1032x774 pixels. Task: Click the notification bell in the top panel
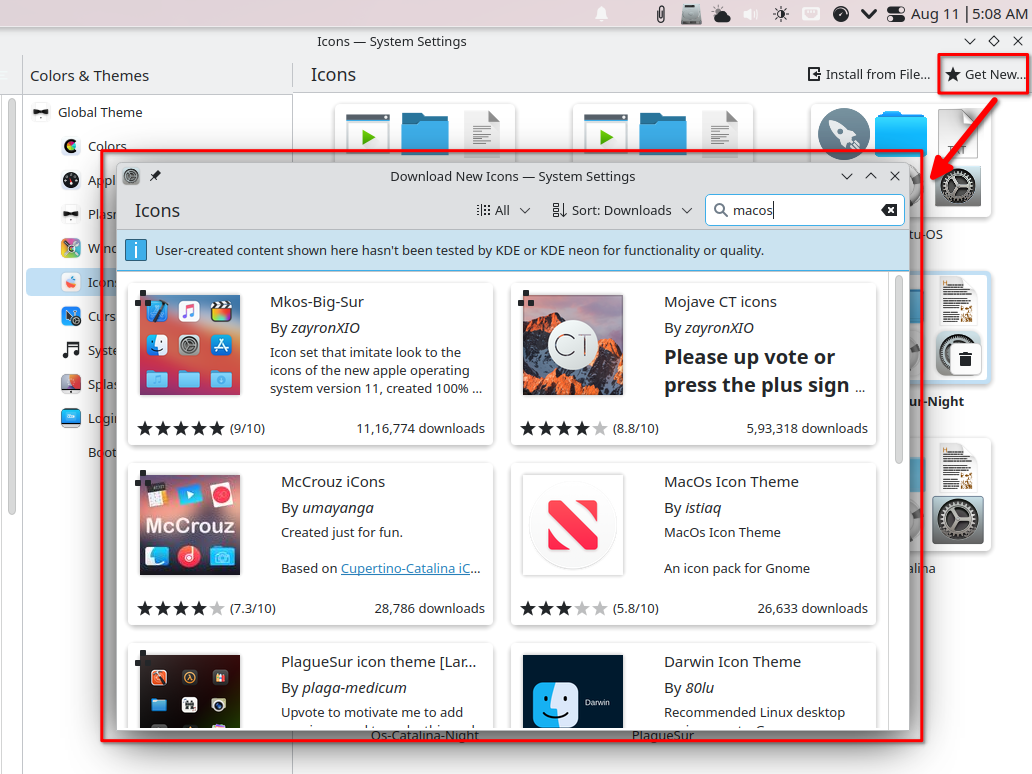(602, 14)
